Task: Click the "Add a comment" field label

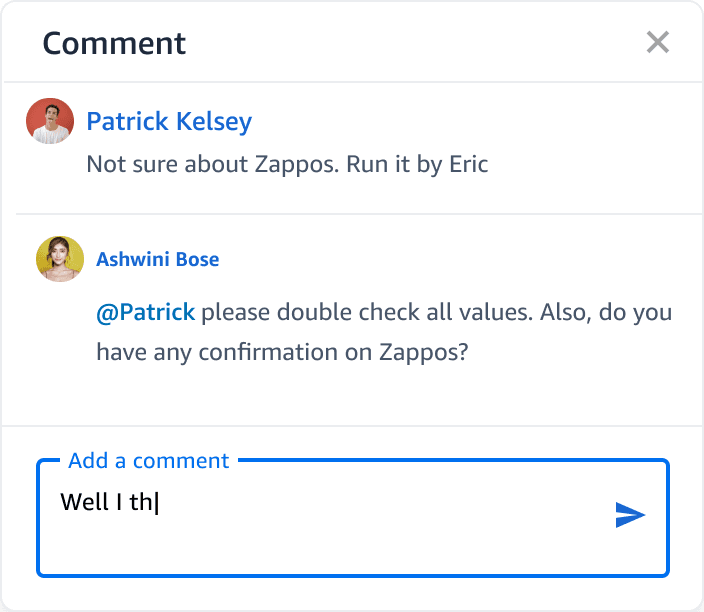Action: pos(149,461)
